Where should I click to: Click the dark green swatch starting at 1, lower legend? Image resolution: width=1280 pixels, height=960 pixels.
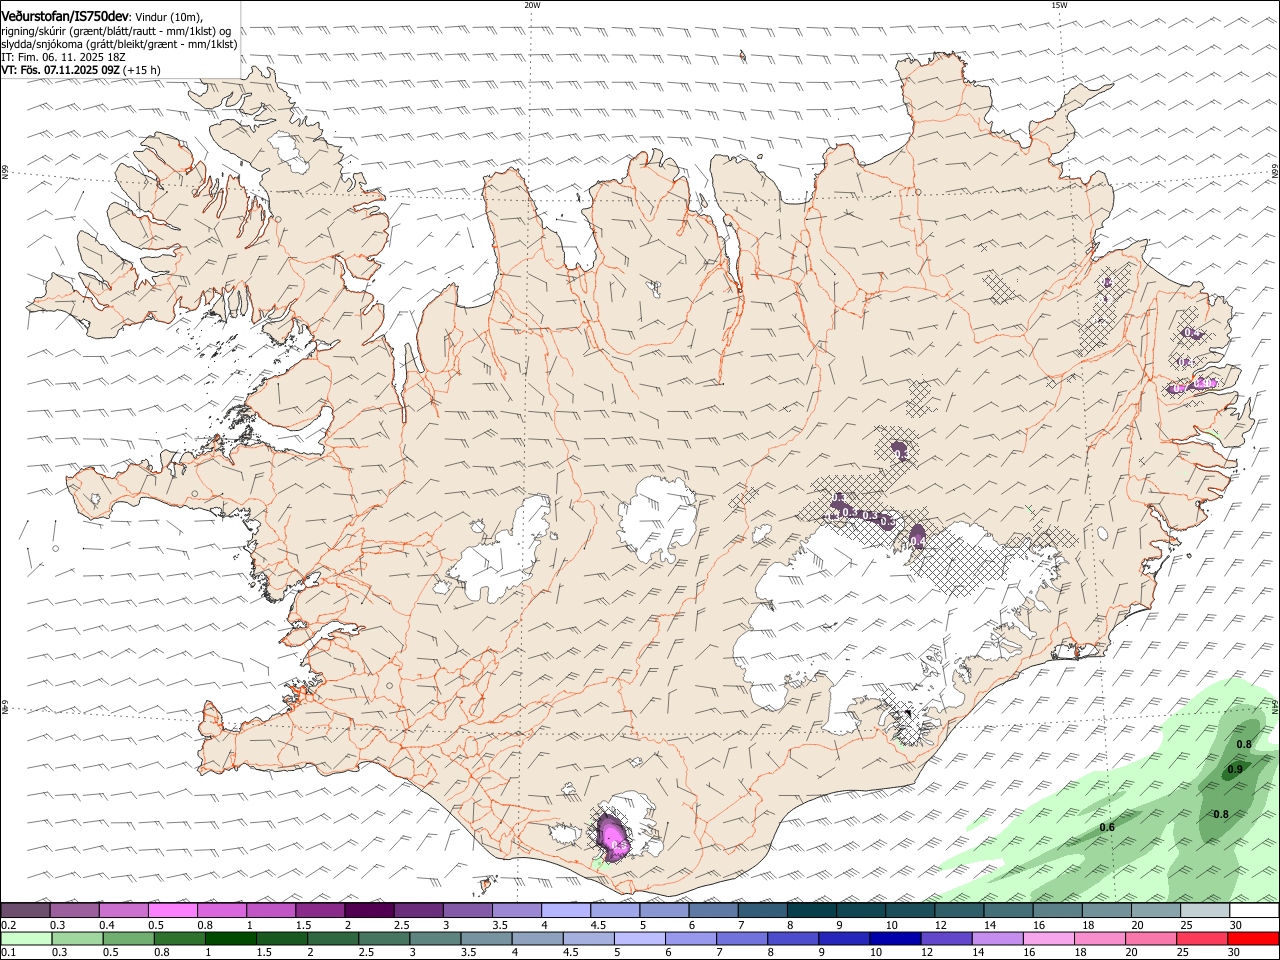[x=231, y=939]
